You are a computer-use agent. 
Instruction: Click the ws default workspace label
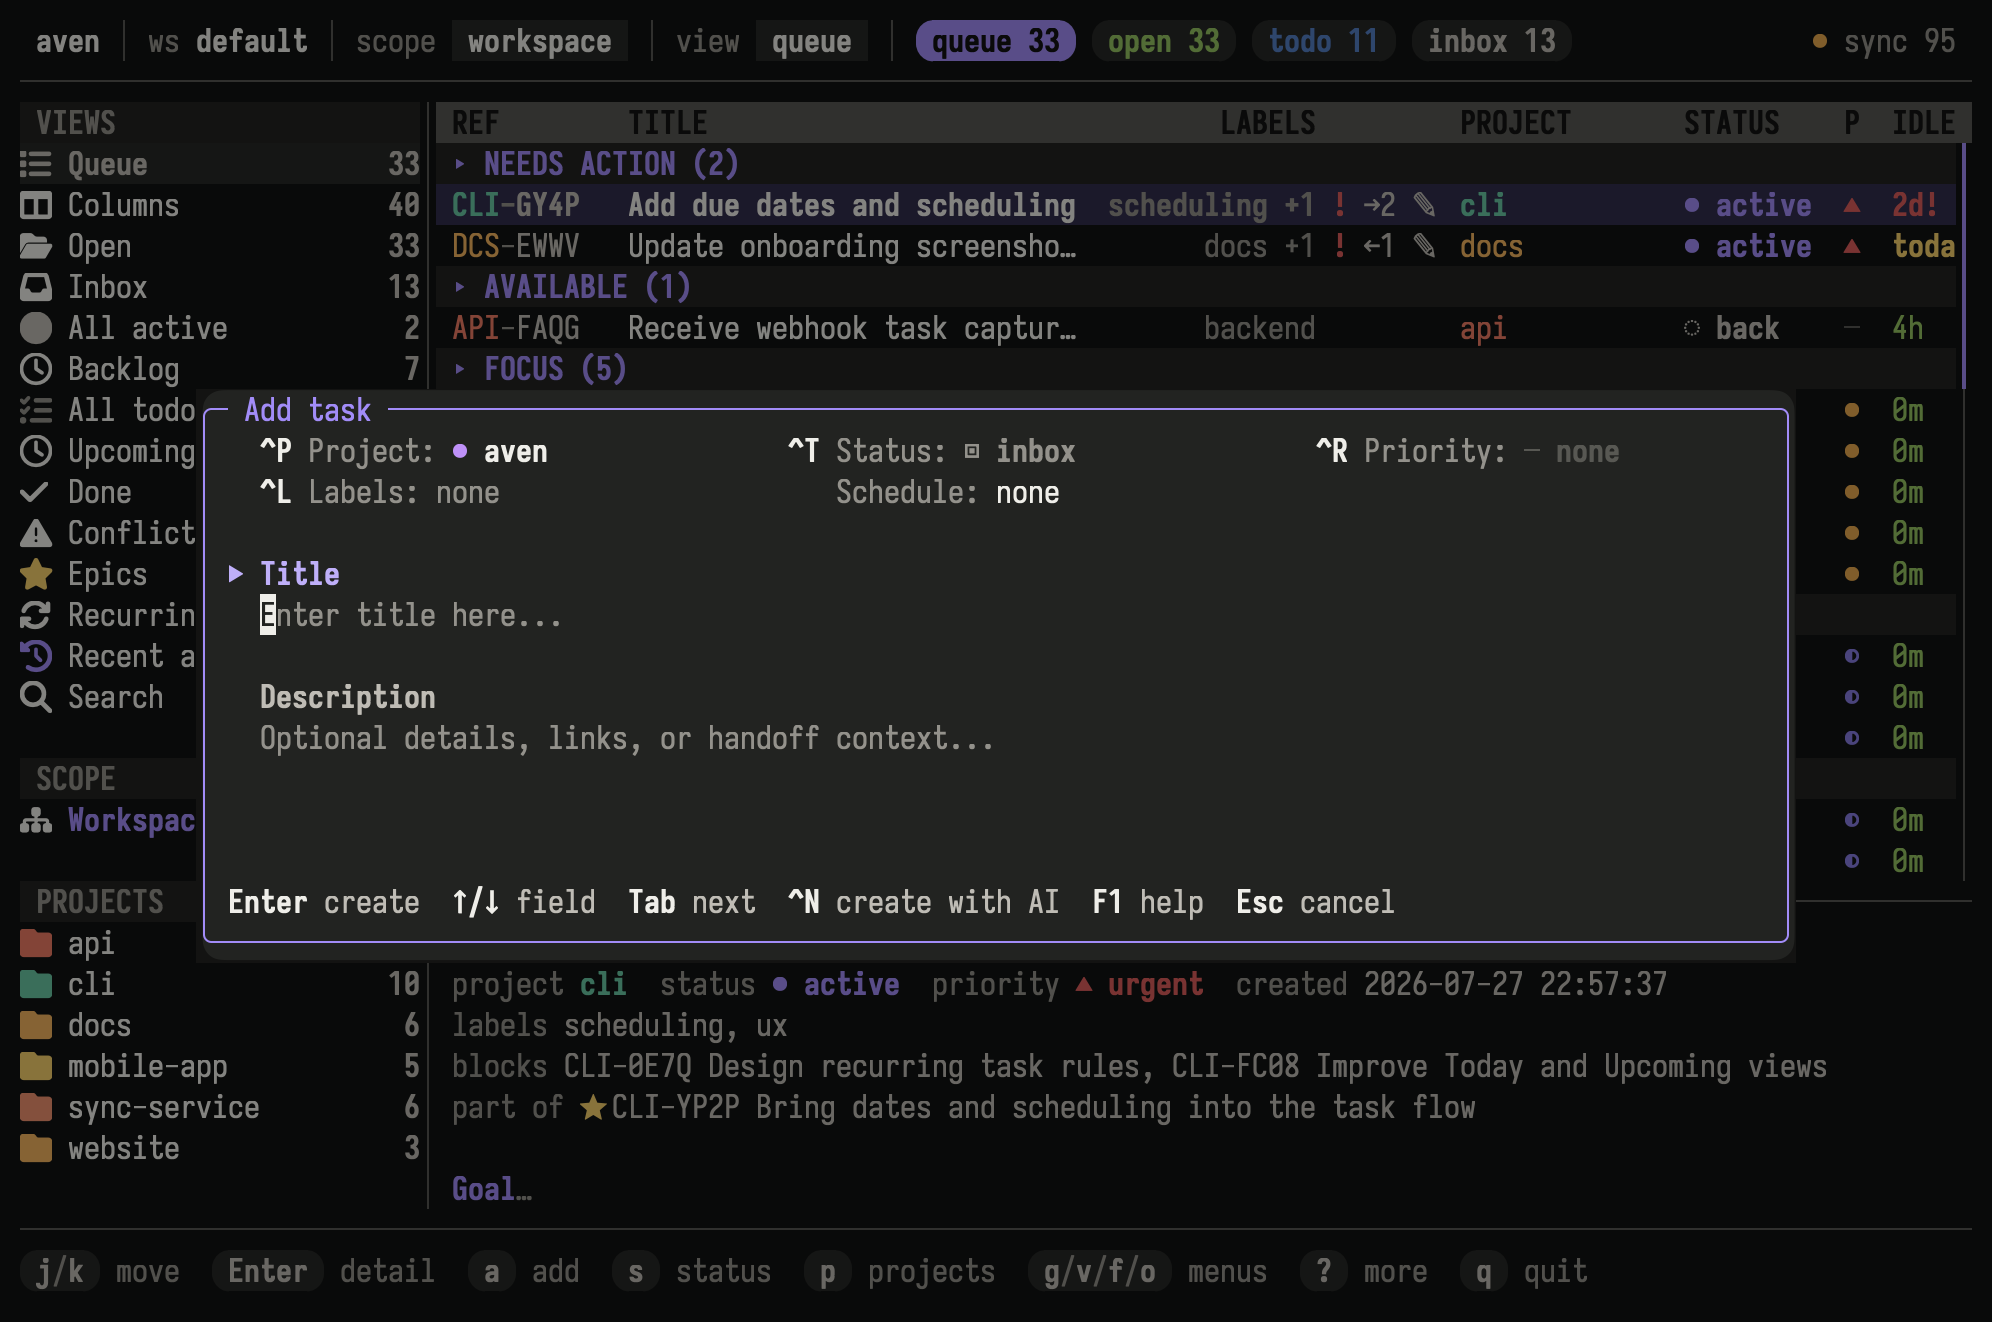point(228,41)
